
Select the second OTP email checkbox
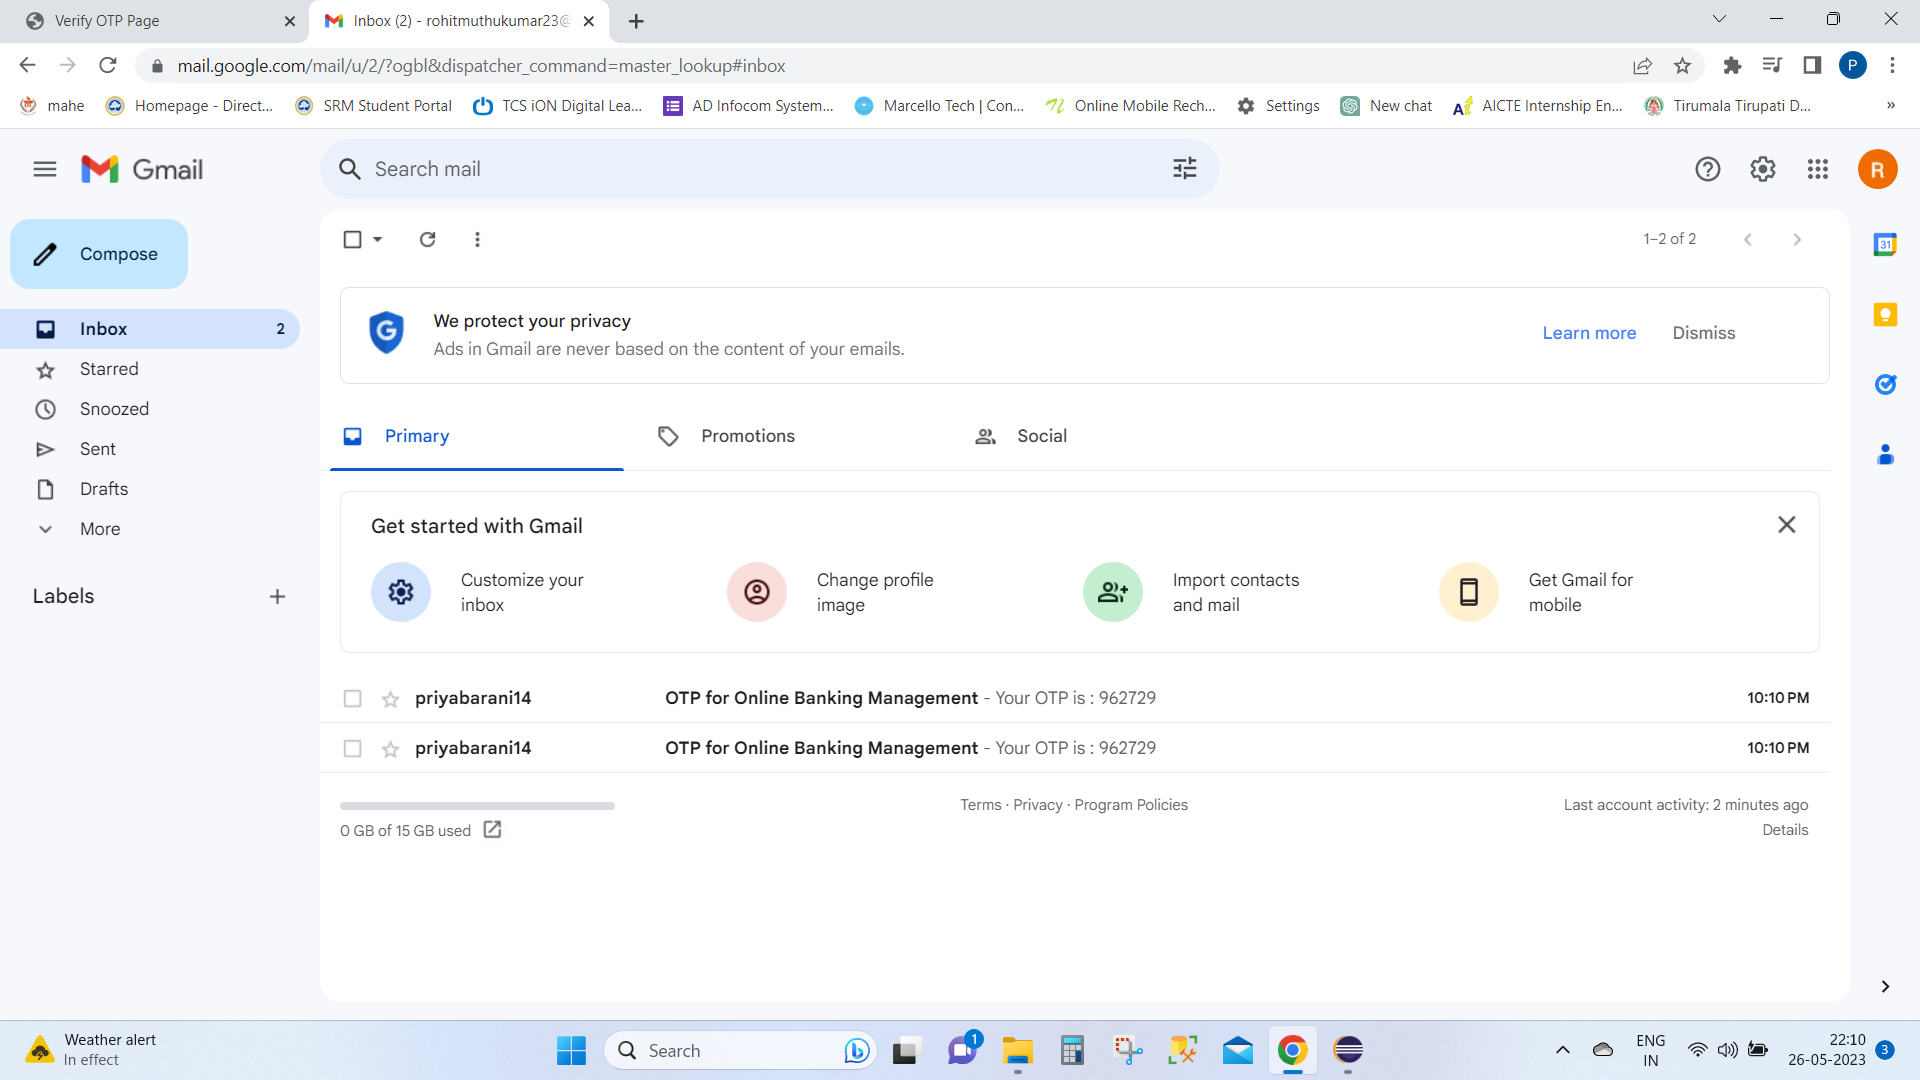(x=352, y=748)
